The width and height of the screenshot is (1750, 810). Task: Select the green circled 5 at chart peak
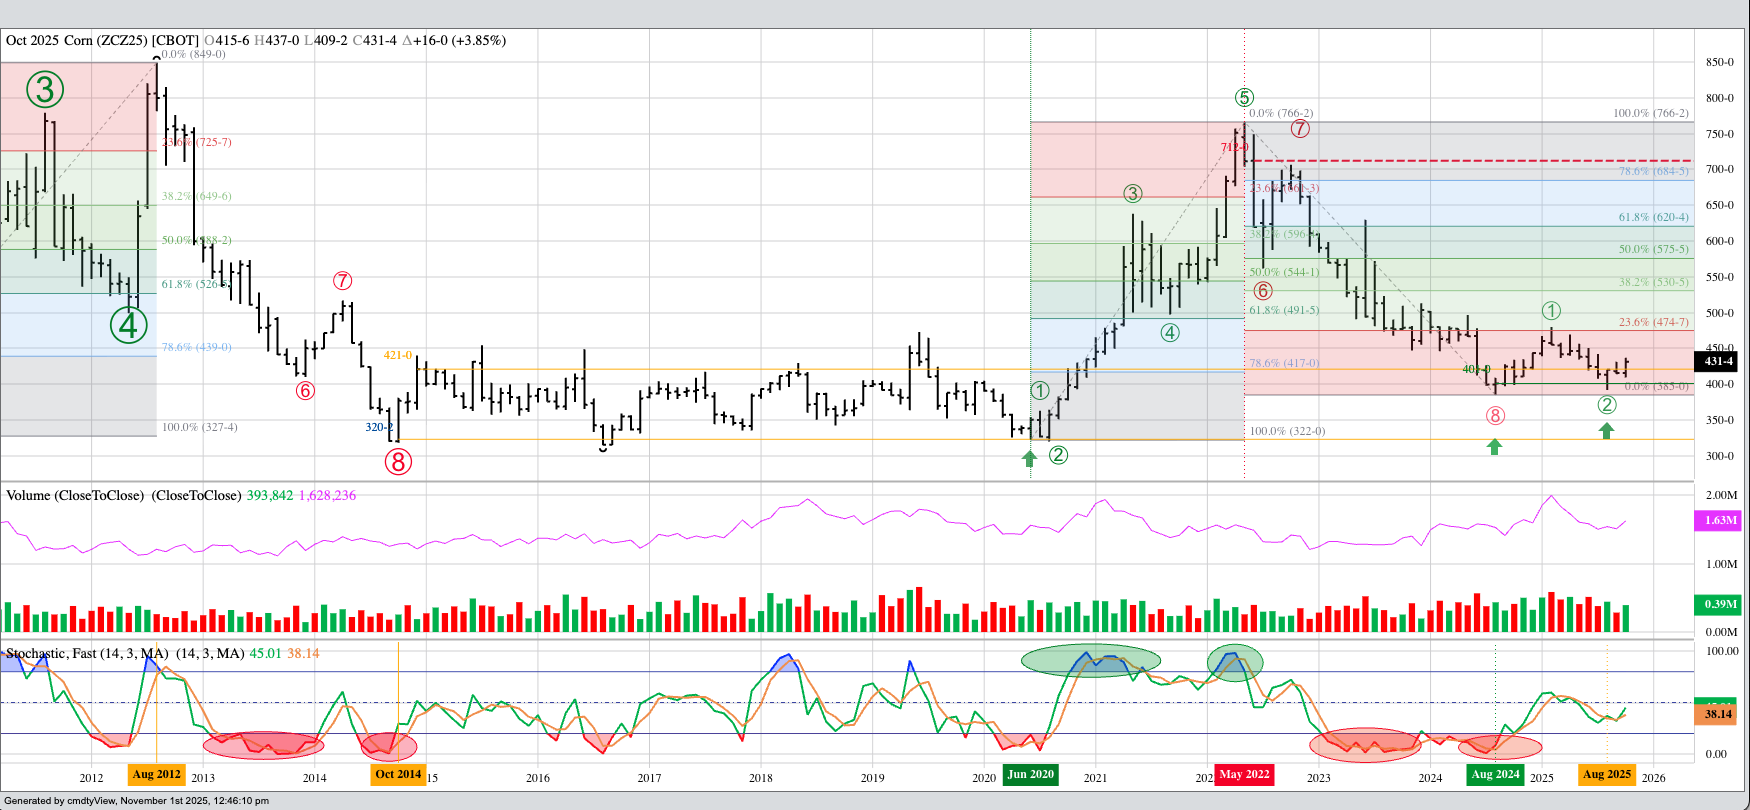click(1243, 97)
